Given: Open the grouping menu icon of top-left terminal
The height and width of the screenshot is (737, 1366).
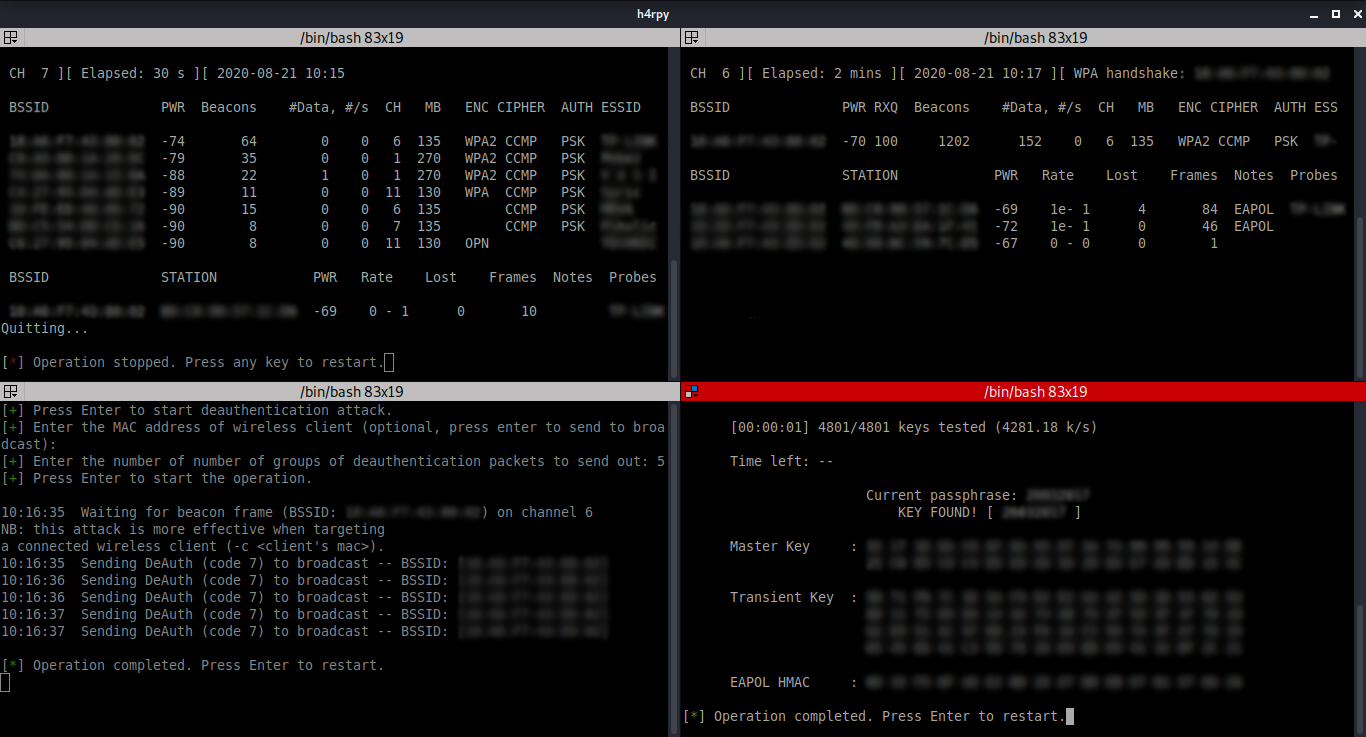Looking at the screenshot, I should click(11, 38).
